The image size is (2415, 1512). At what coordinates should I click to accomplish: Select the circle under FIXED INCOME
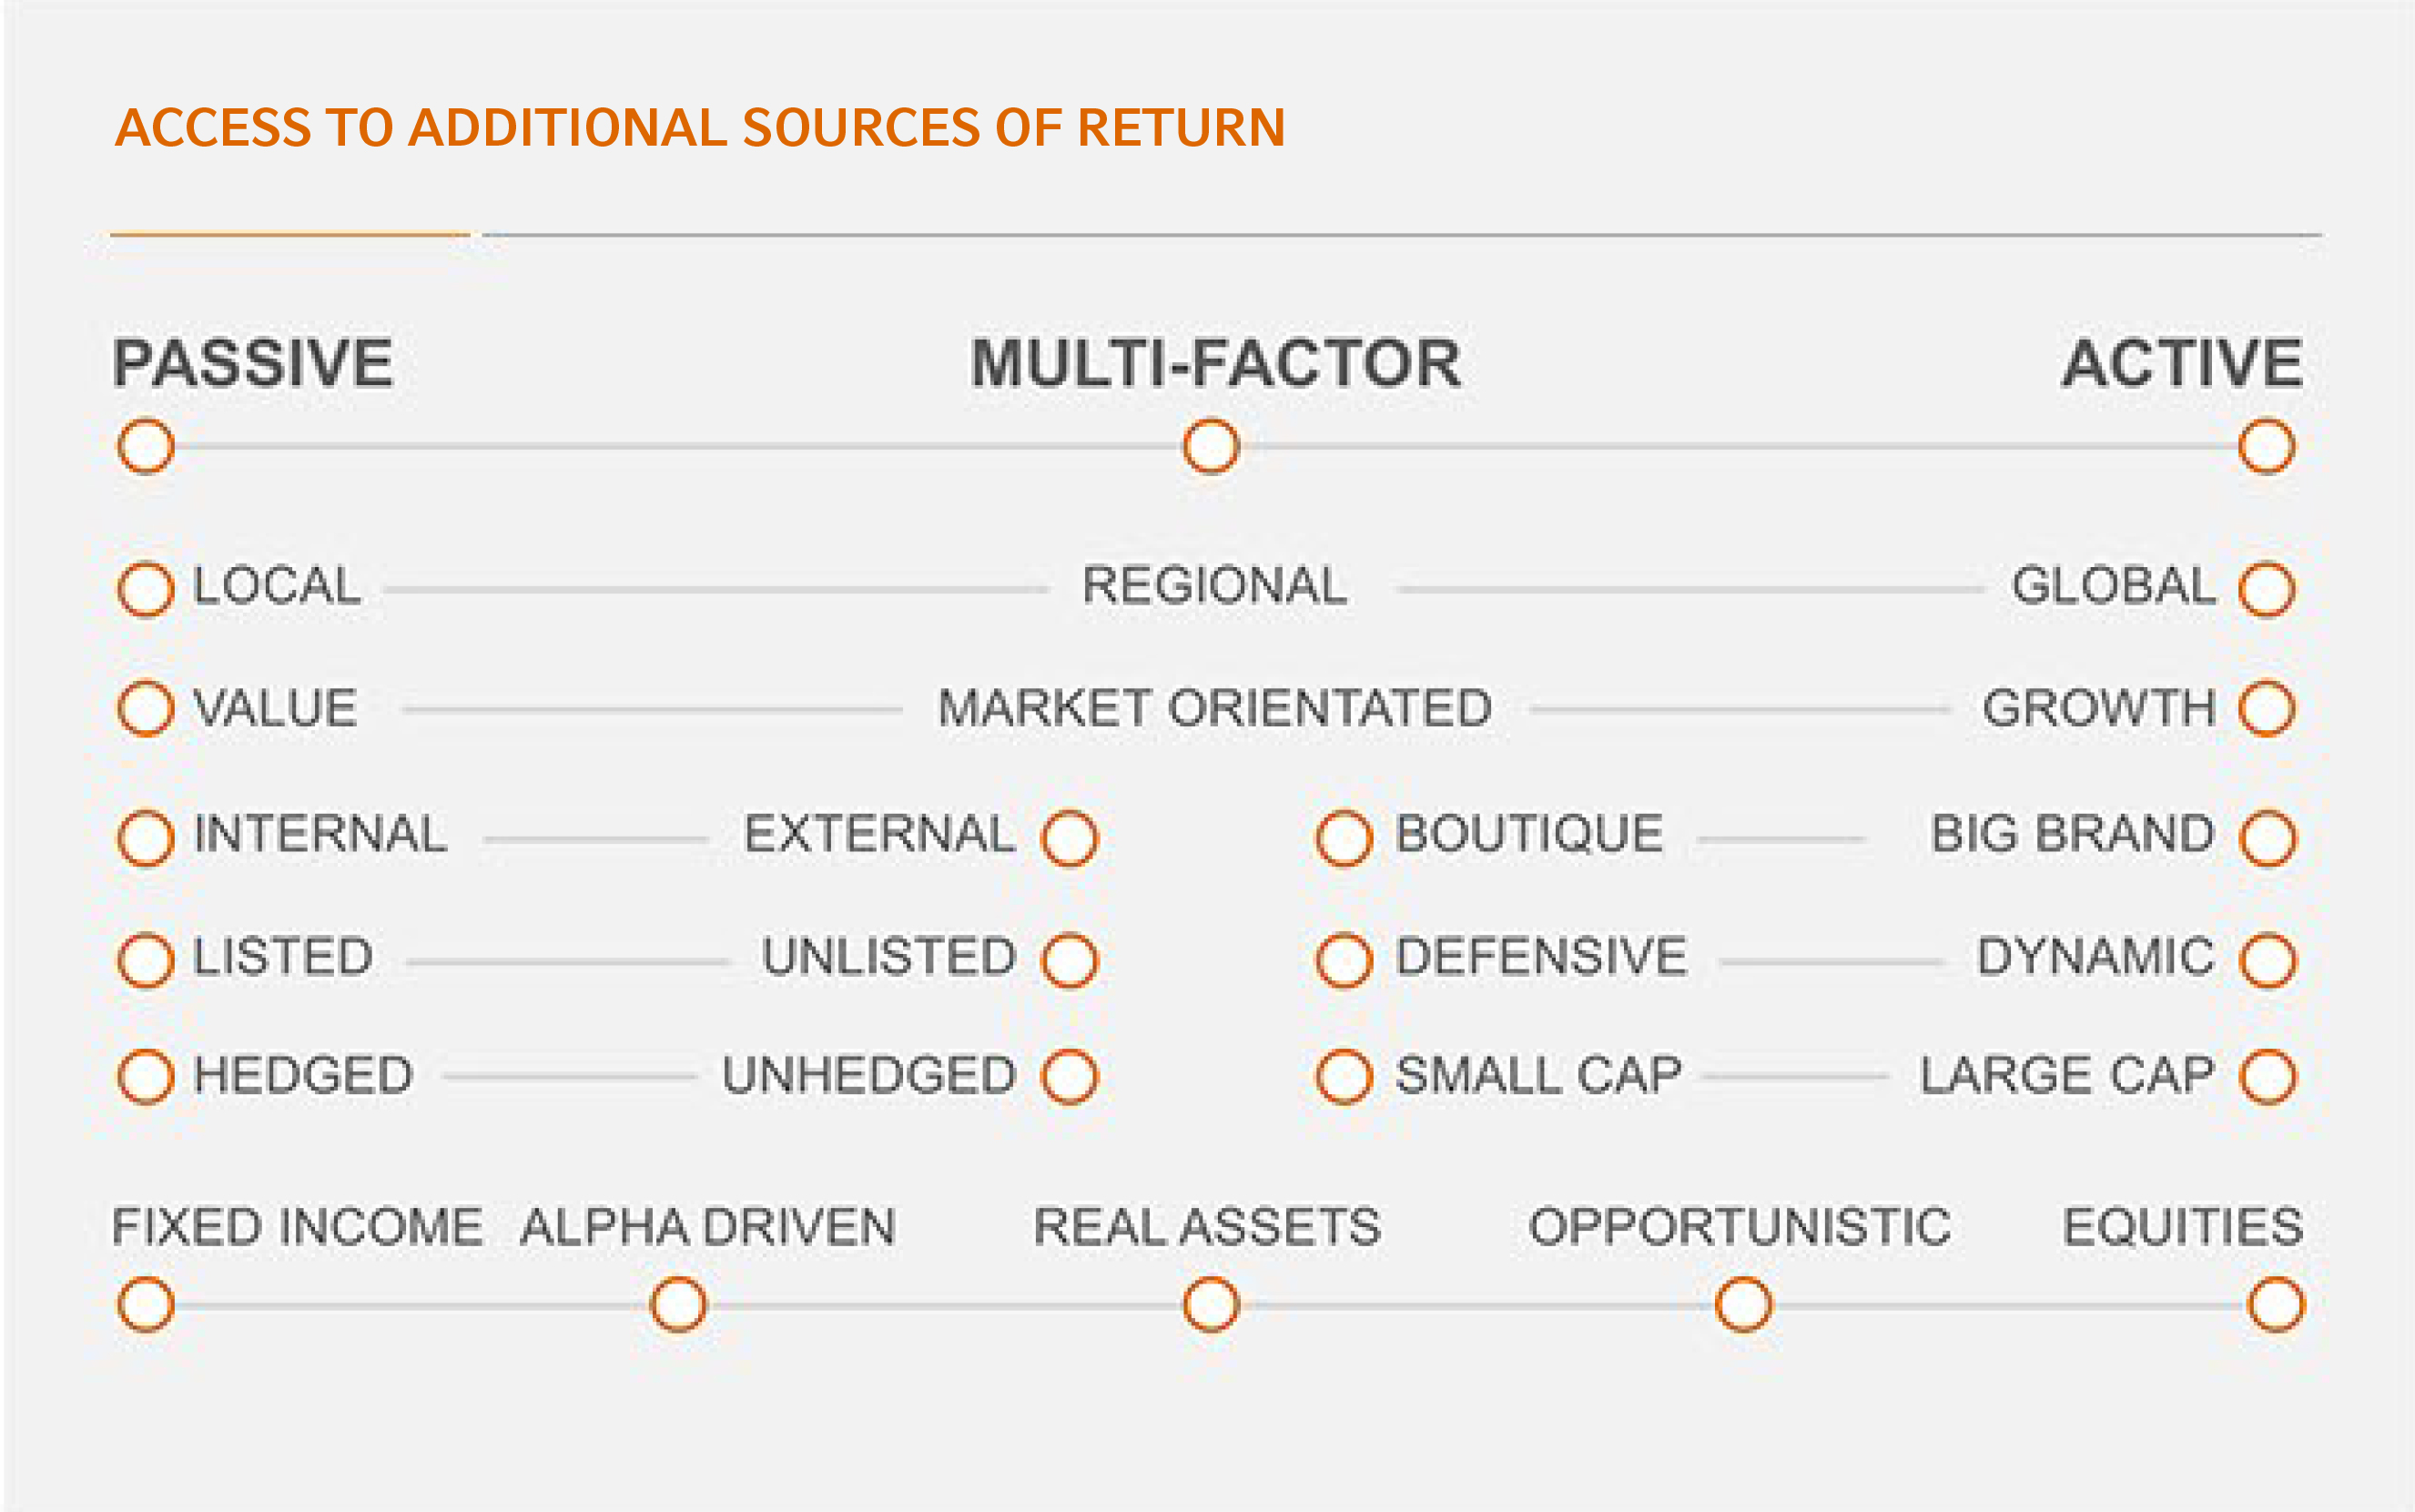(146, 1305)
